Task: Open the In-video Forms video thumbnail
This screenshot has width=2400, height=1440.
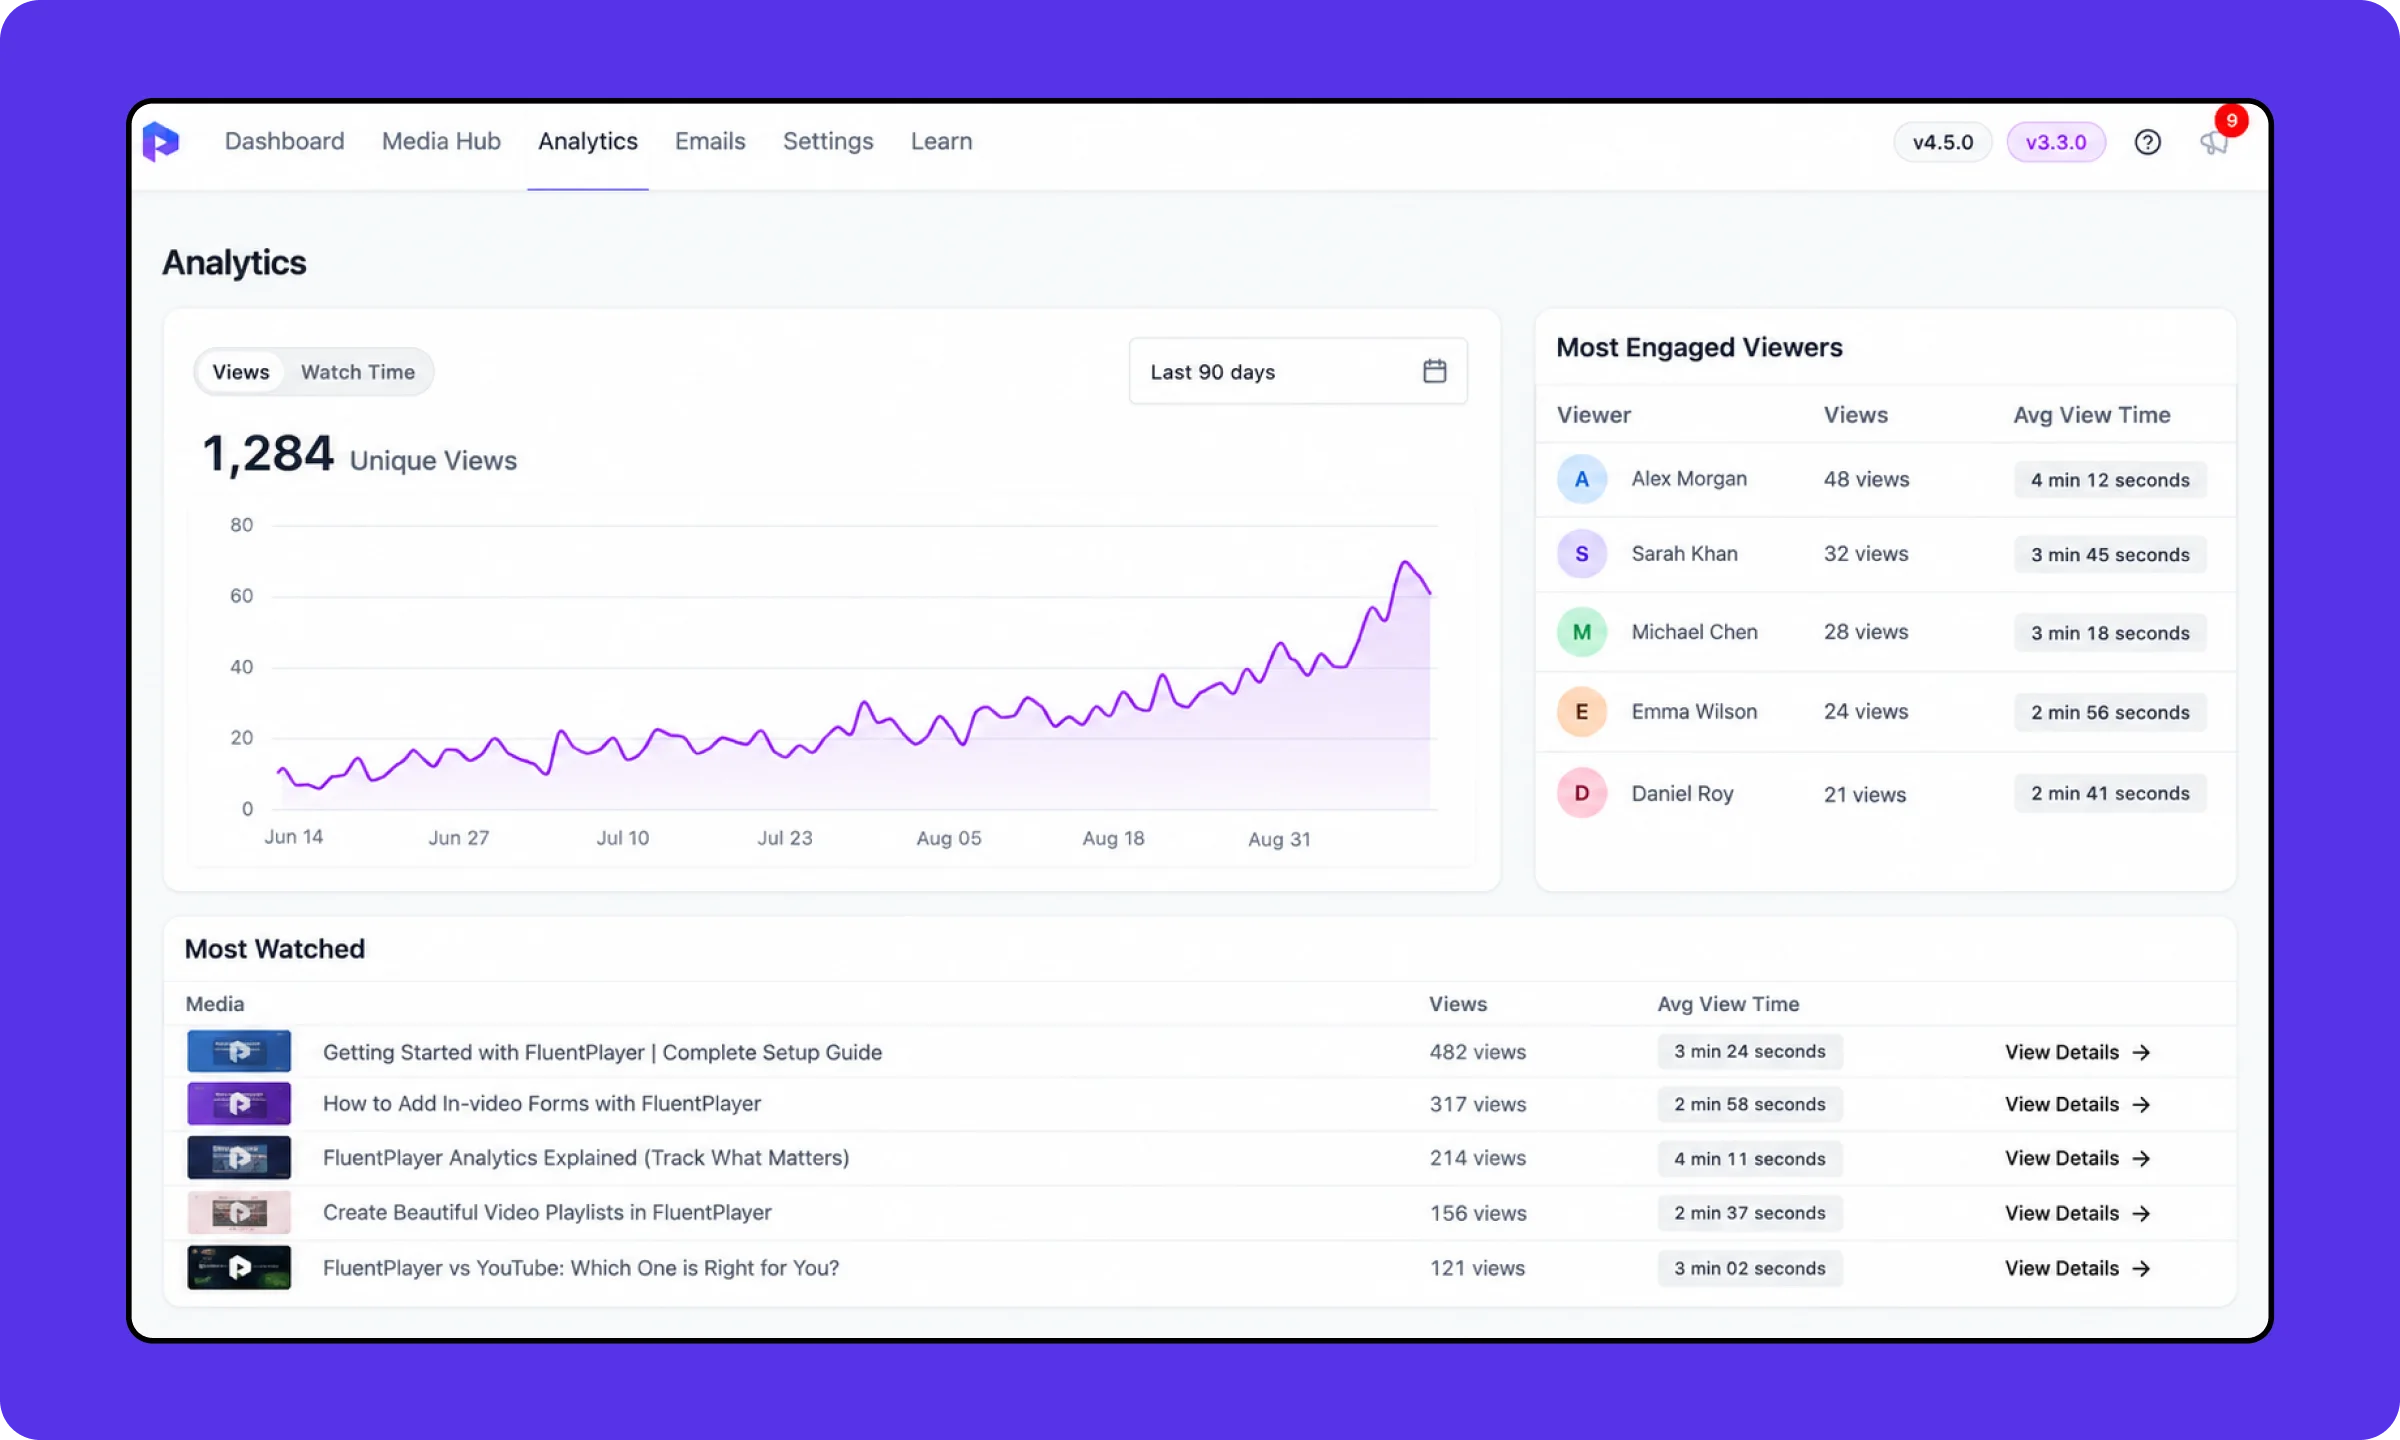Action: pos(239,1104)
